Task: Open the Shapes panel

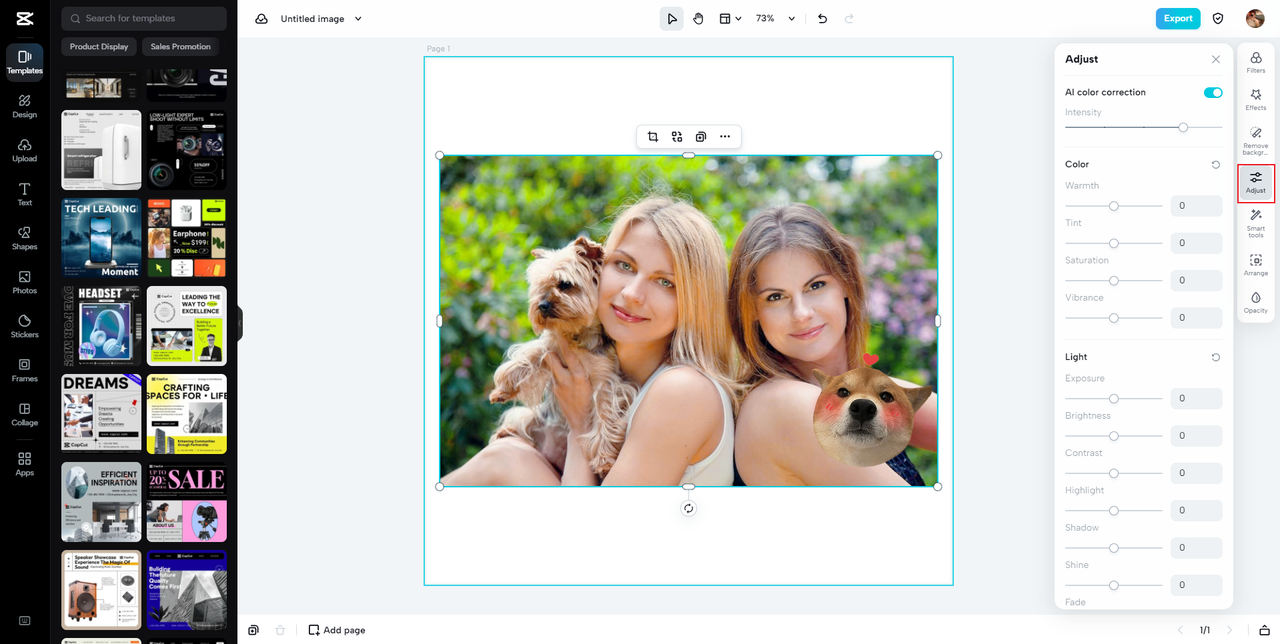Action: point(24,238)
